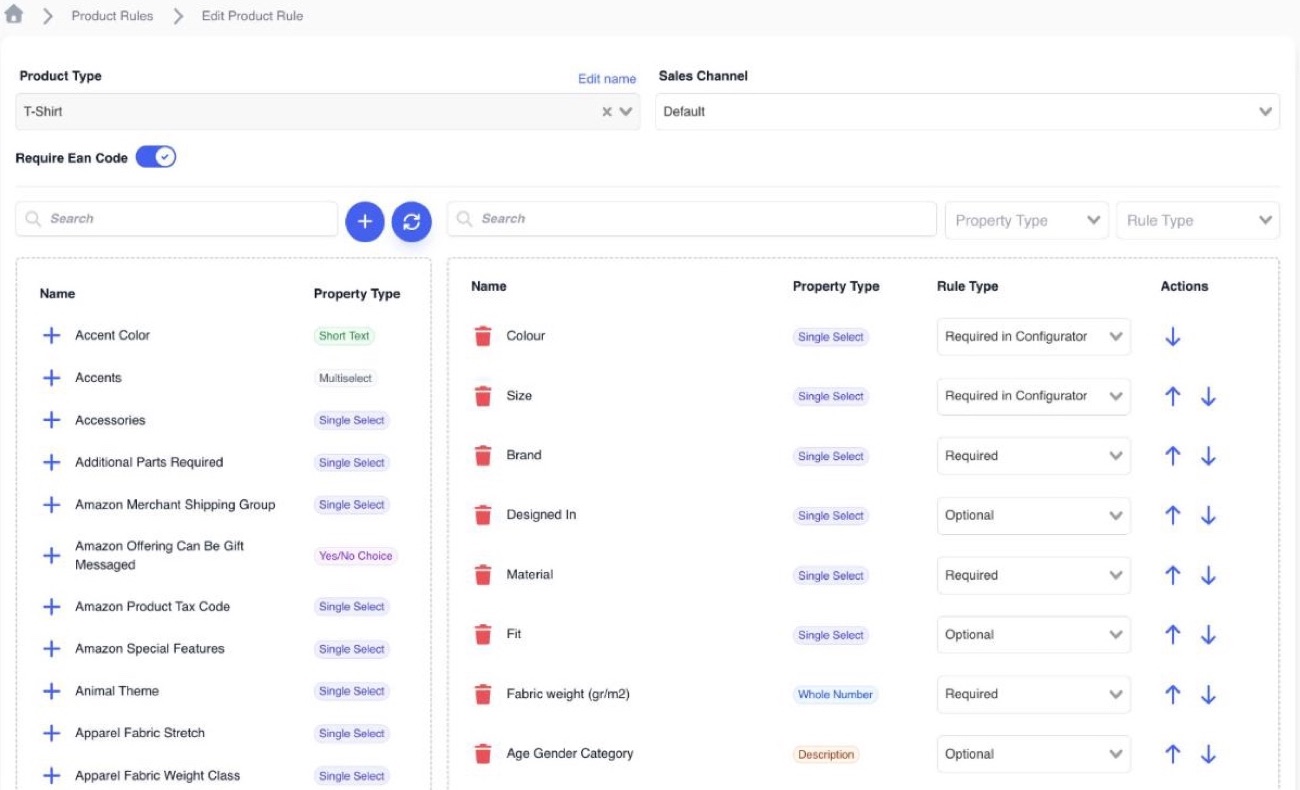Delete the Material rule
The height and width of the screenshot is (790, 1300).
[483, 575]
